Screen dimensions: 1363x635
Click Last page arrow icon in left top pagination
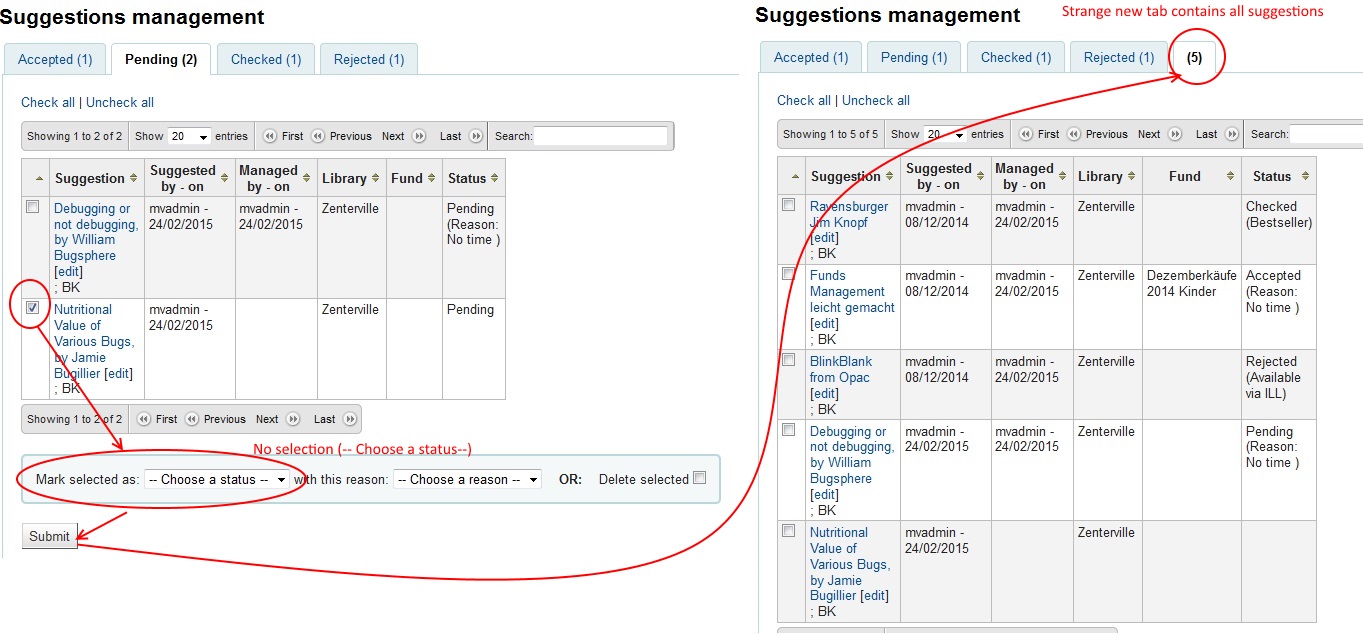(x=476, y=136)
